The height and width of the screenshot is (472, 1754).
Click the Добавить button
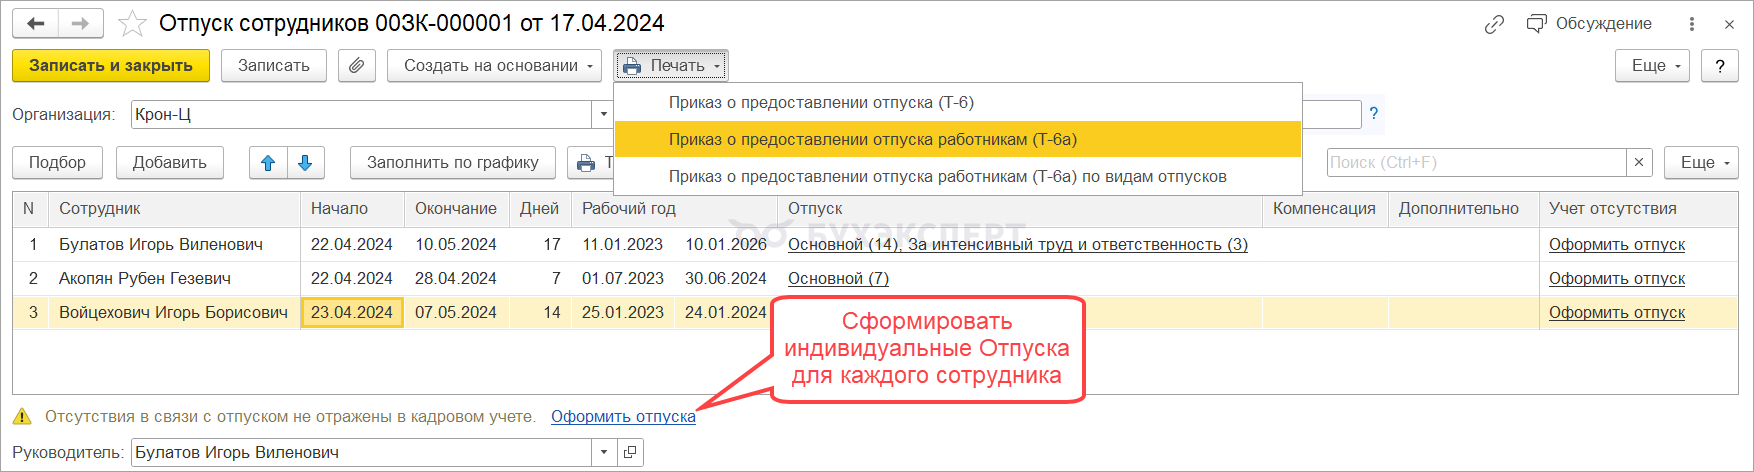click(170, 162)
